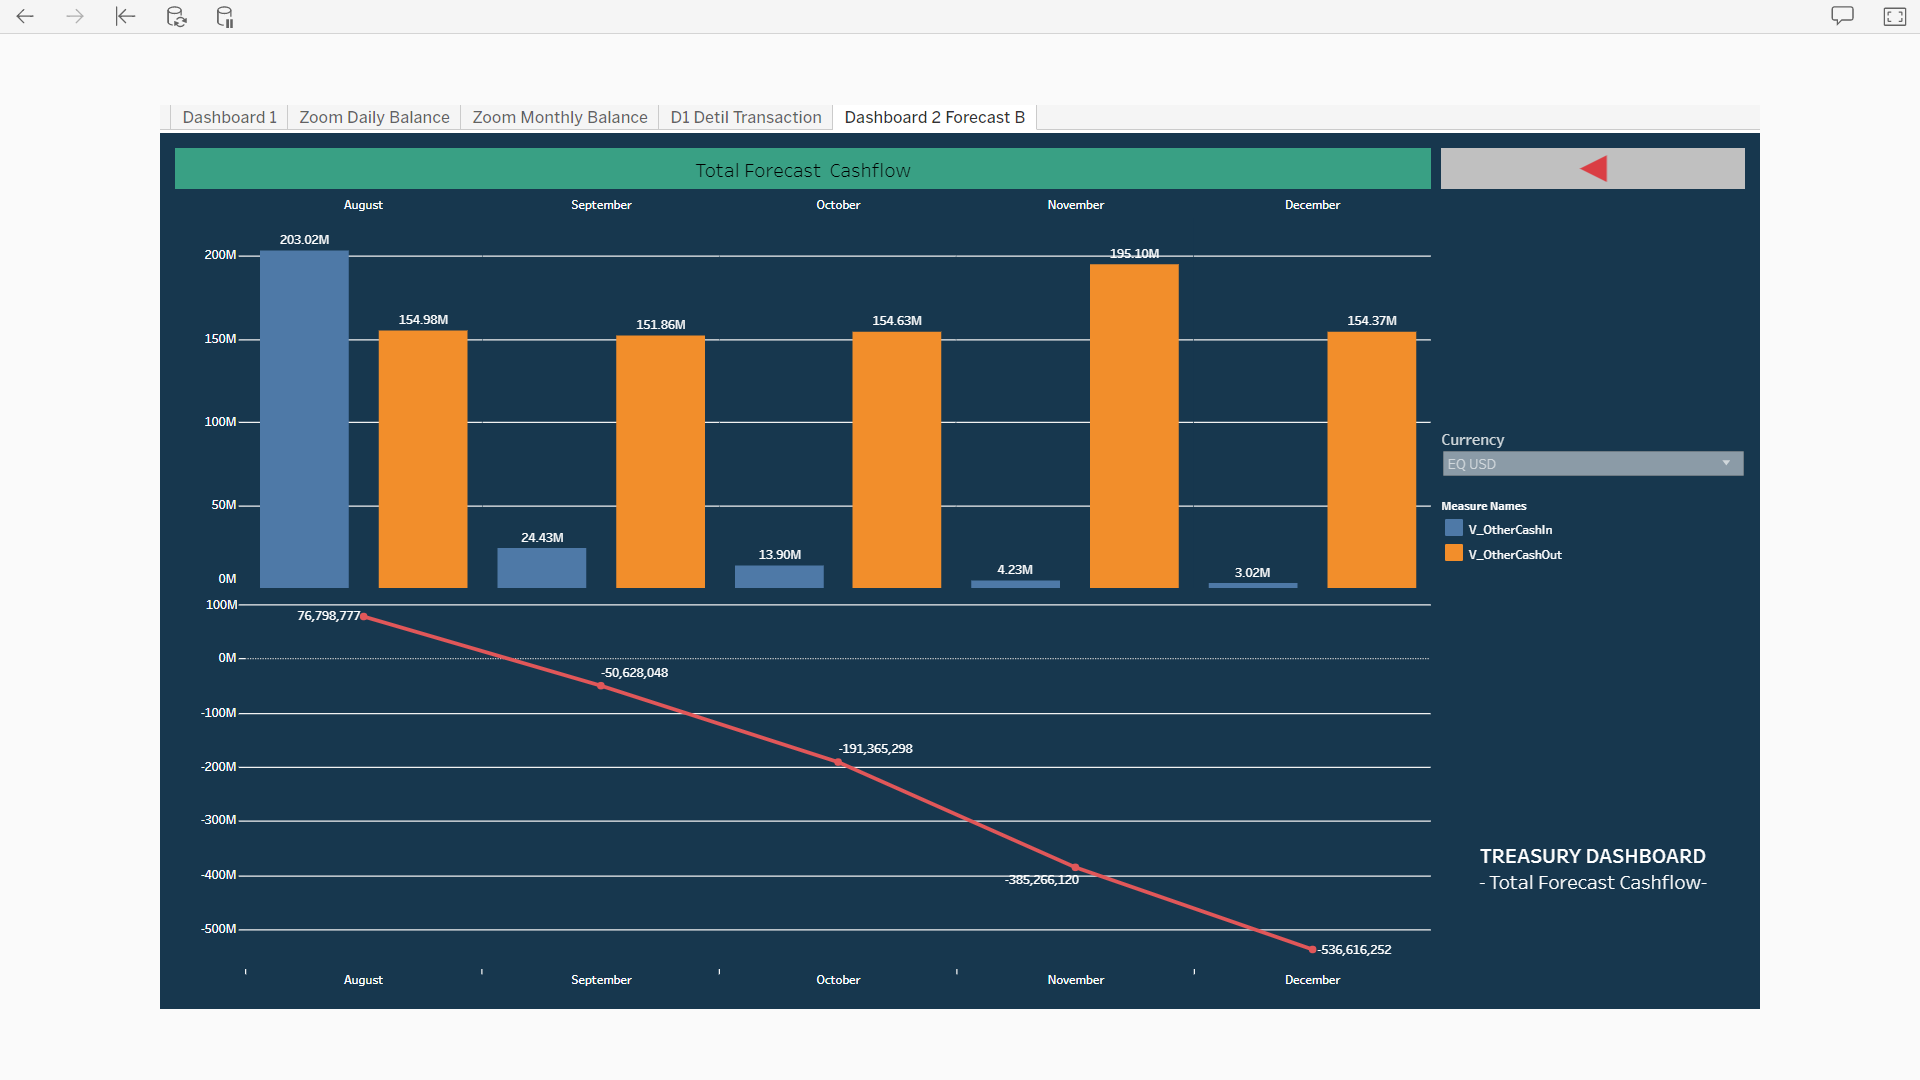1920x1080 pixels.
Task: Enter full screen mode icon
Action: tap(1894, 16)
